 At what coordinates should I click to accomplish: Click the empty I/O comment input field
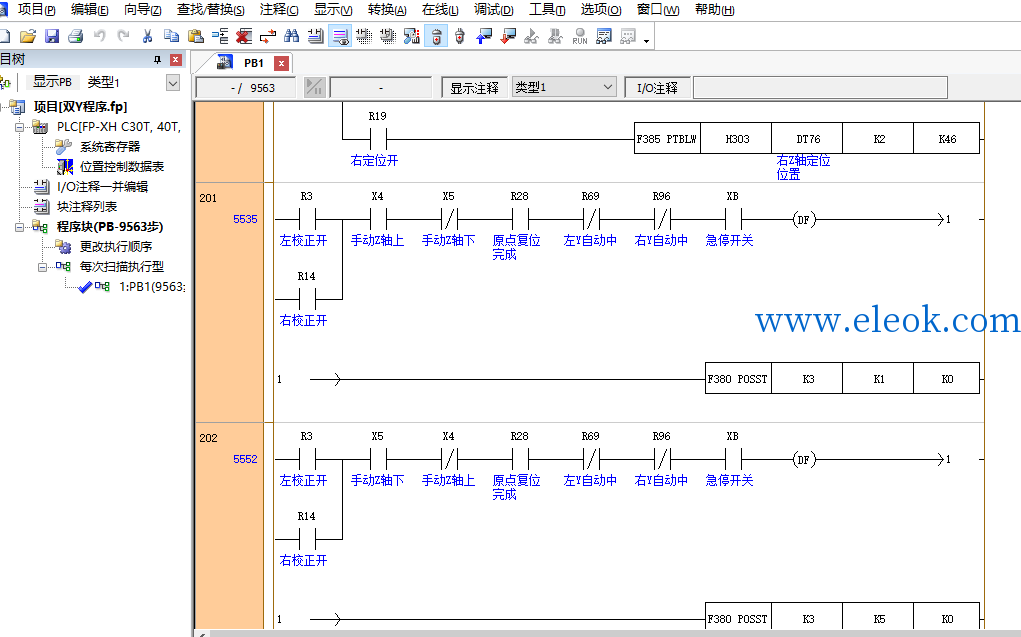pyautogui.click(x=820, y=88)
